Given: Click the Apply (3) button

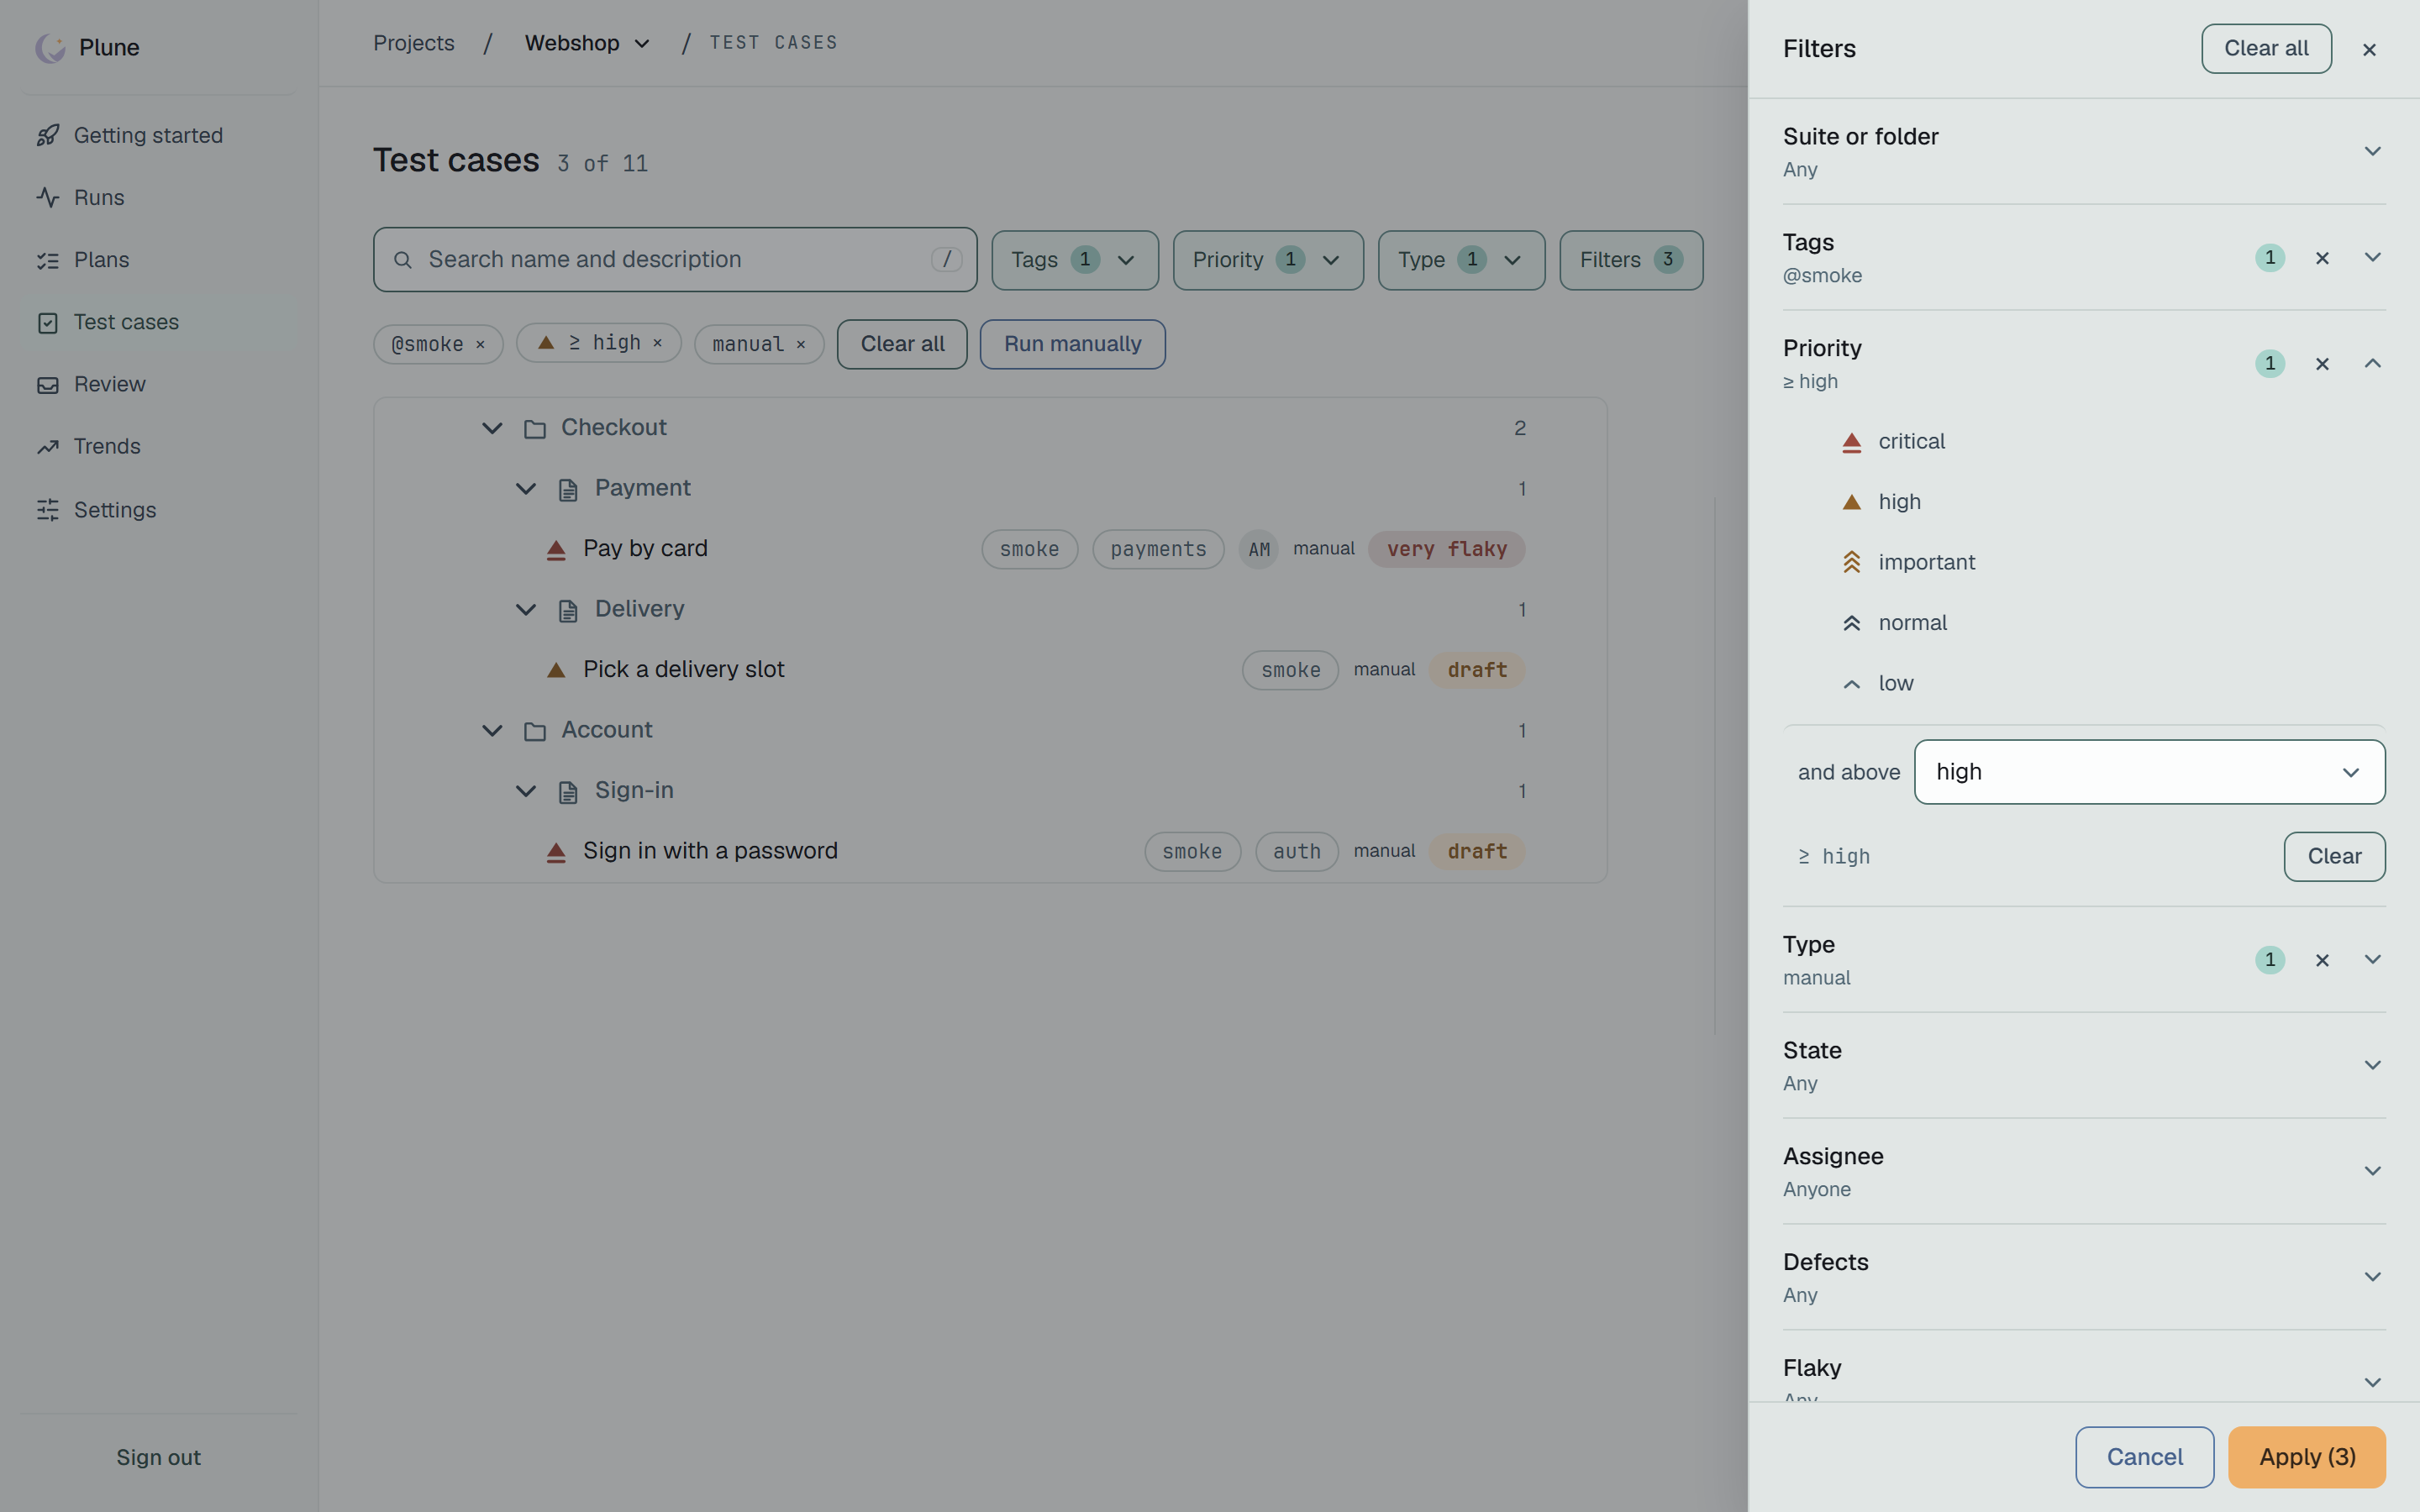Looking at the screenshot, I should click(2307, 1457).
